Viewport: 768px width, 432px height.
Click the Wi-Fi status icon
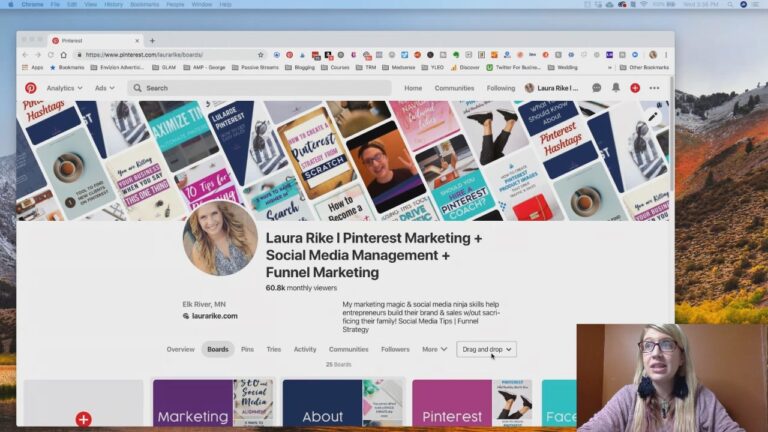[644, 4]
